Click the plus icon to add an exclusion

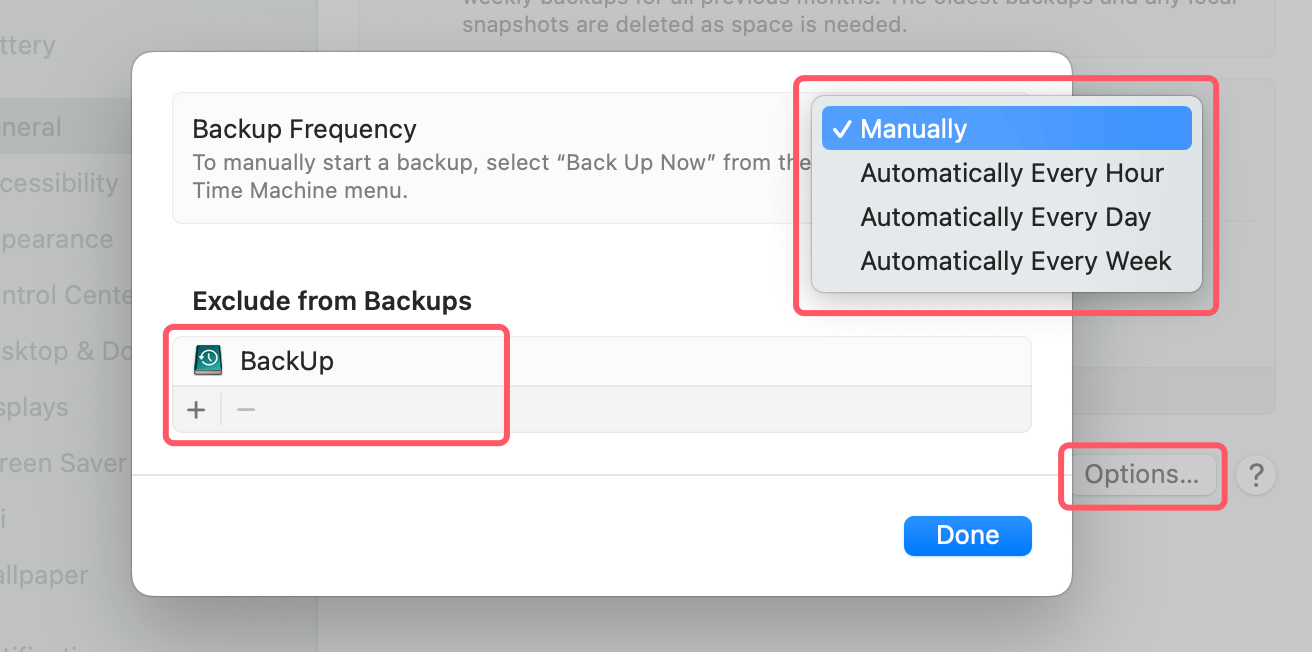pos(196,409)
